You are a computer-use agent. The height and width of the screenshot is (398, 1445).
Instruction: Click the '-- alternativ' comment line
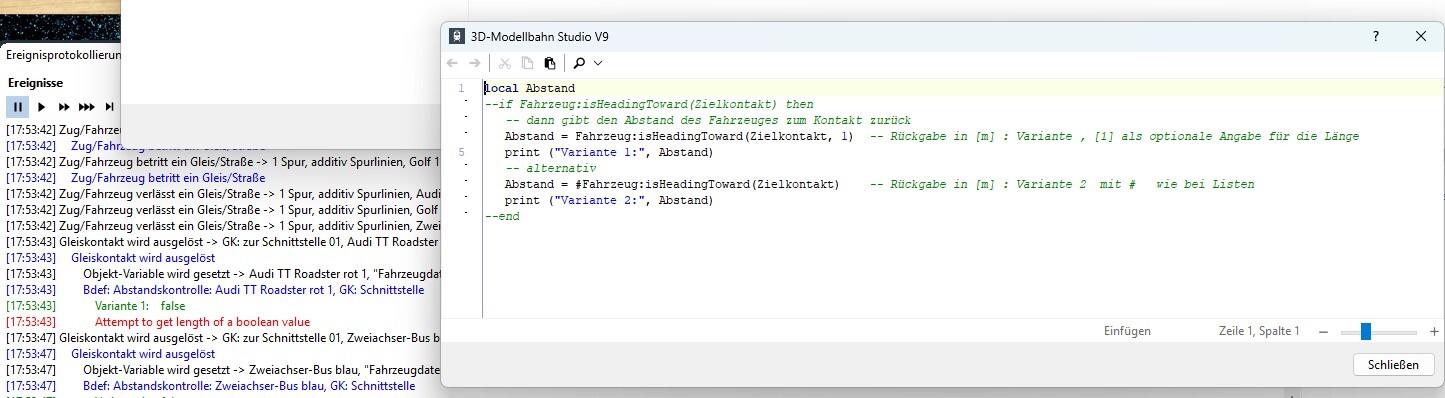click(x=550, y=168)
